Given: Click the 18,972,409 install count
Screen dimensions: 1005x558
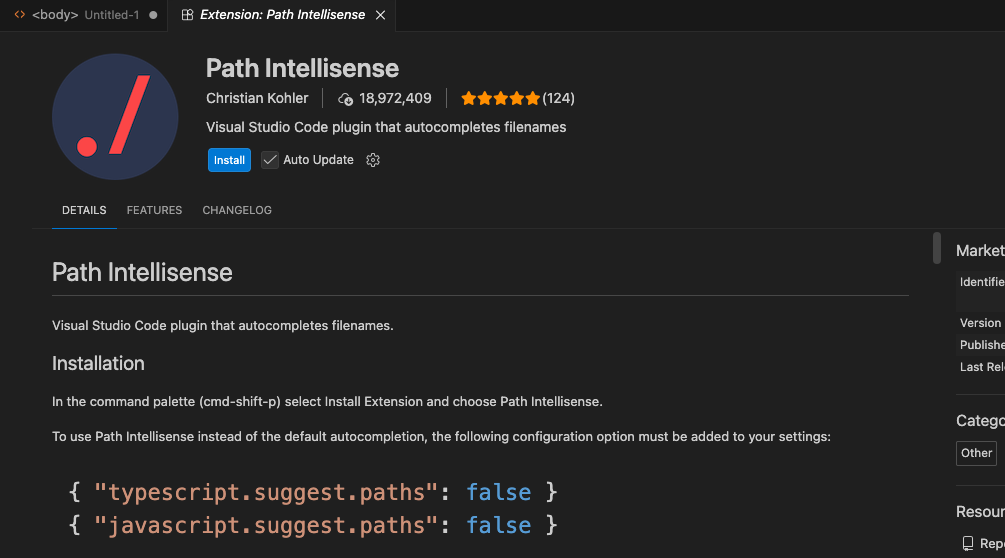Looking at the screenshot, I should pyautogui.click(x=395, y=98).
